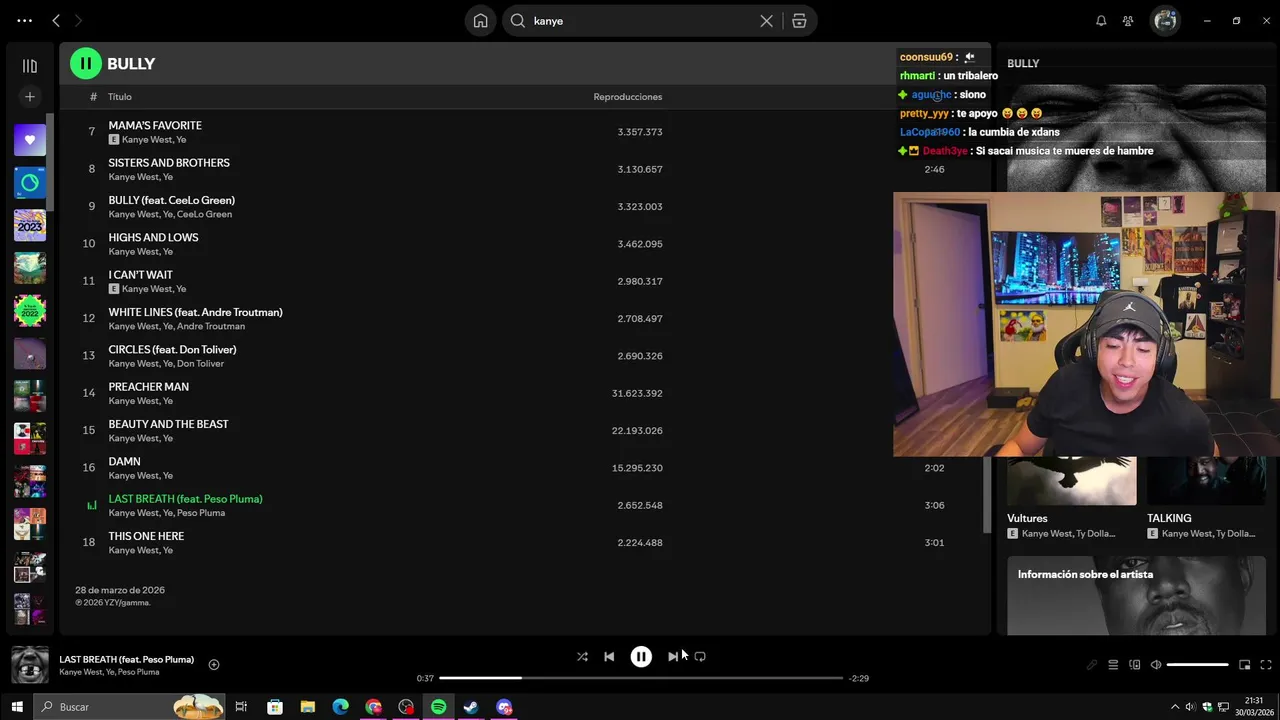Toggle the lyrics microphone icon
The image size is (1280, 720).
[1092, 665]
